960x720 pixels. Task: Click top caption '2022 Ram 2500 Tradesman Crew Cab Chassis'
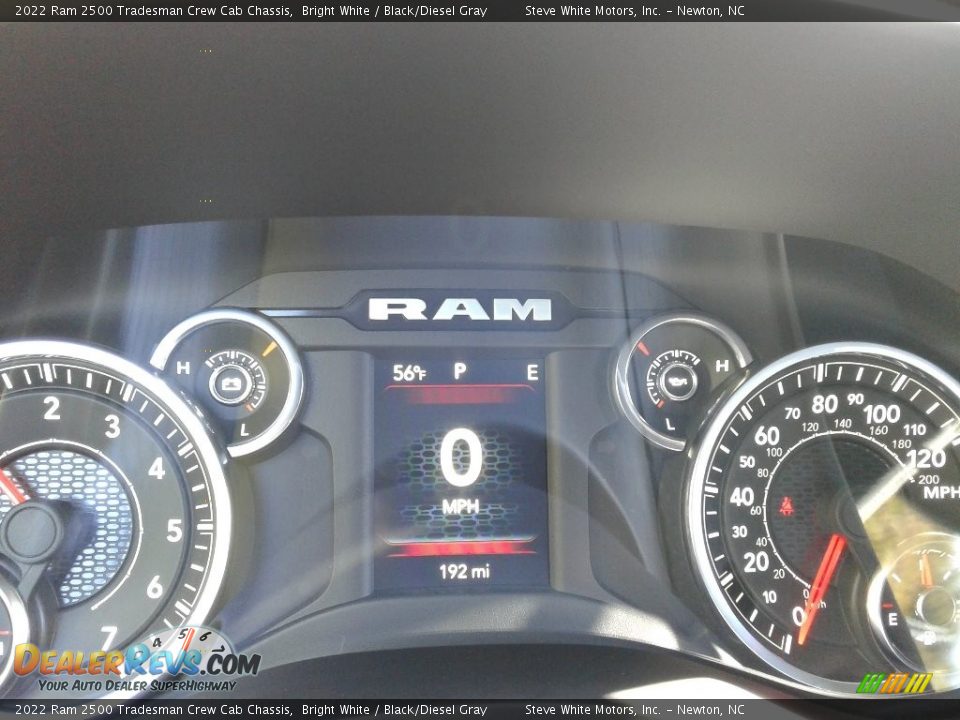point(153,10)
